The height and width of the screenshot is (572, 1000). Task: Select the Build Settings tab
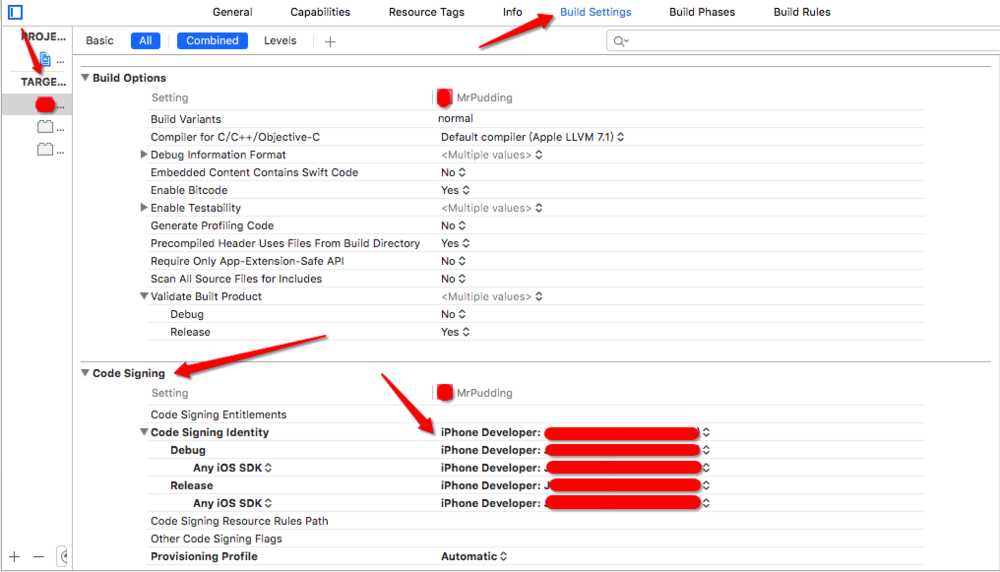coord(596,12)
